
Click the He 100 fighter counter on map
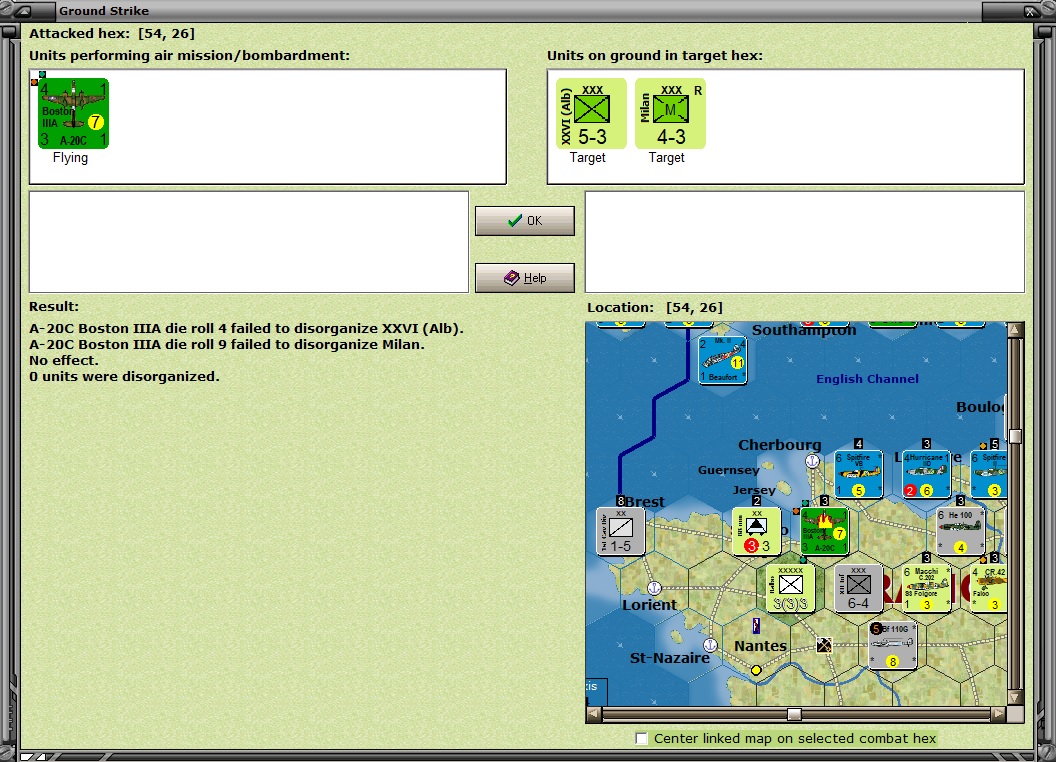coord(961,532)
